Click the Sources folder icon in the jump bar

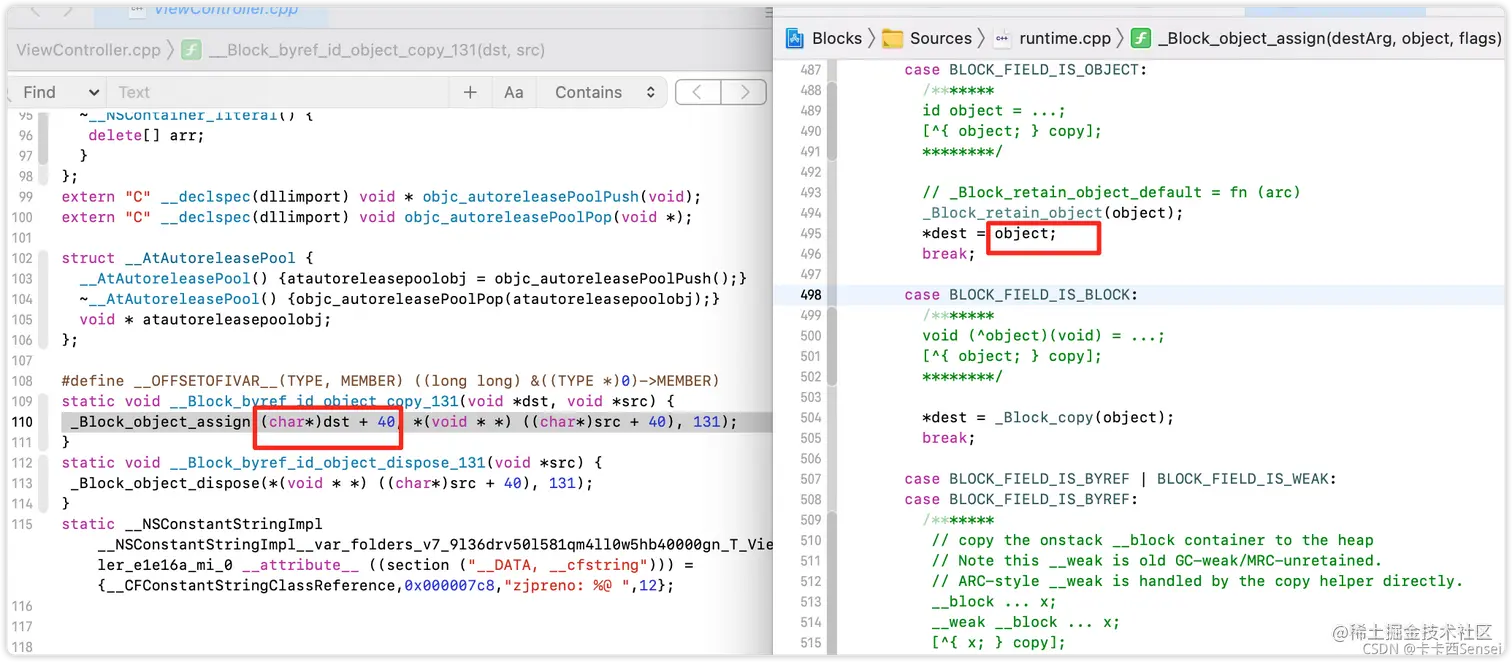pos(892,38)
